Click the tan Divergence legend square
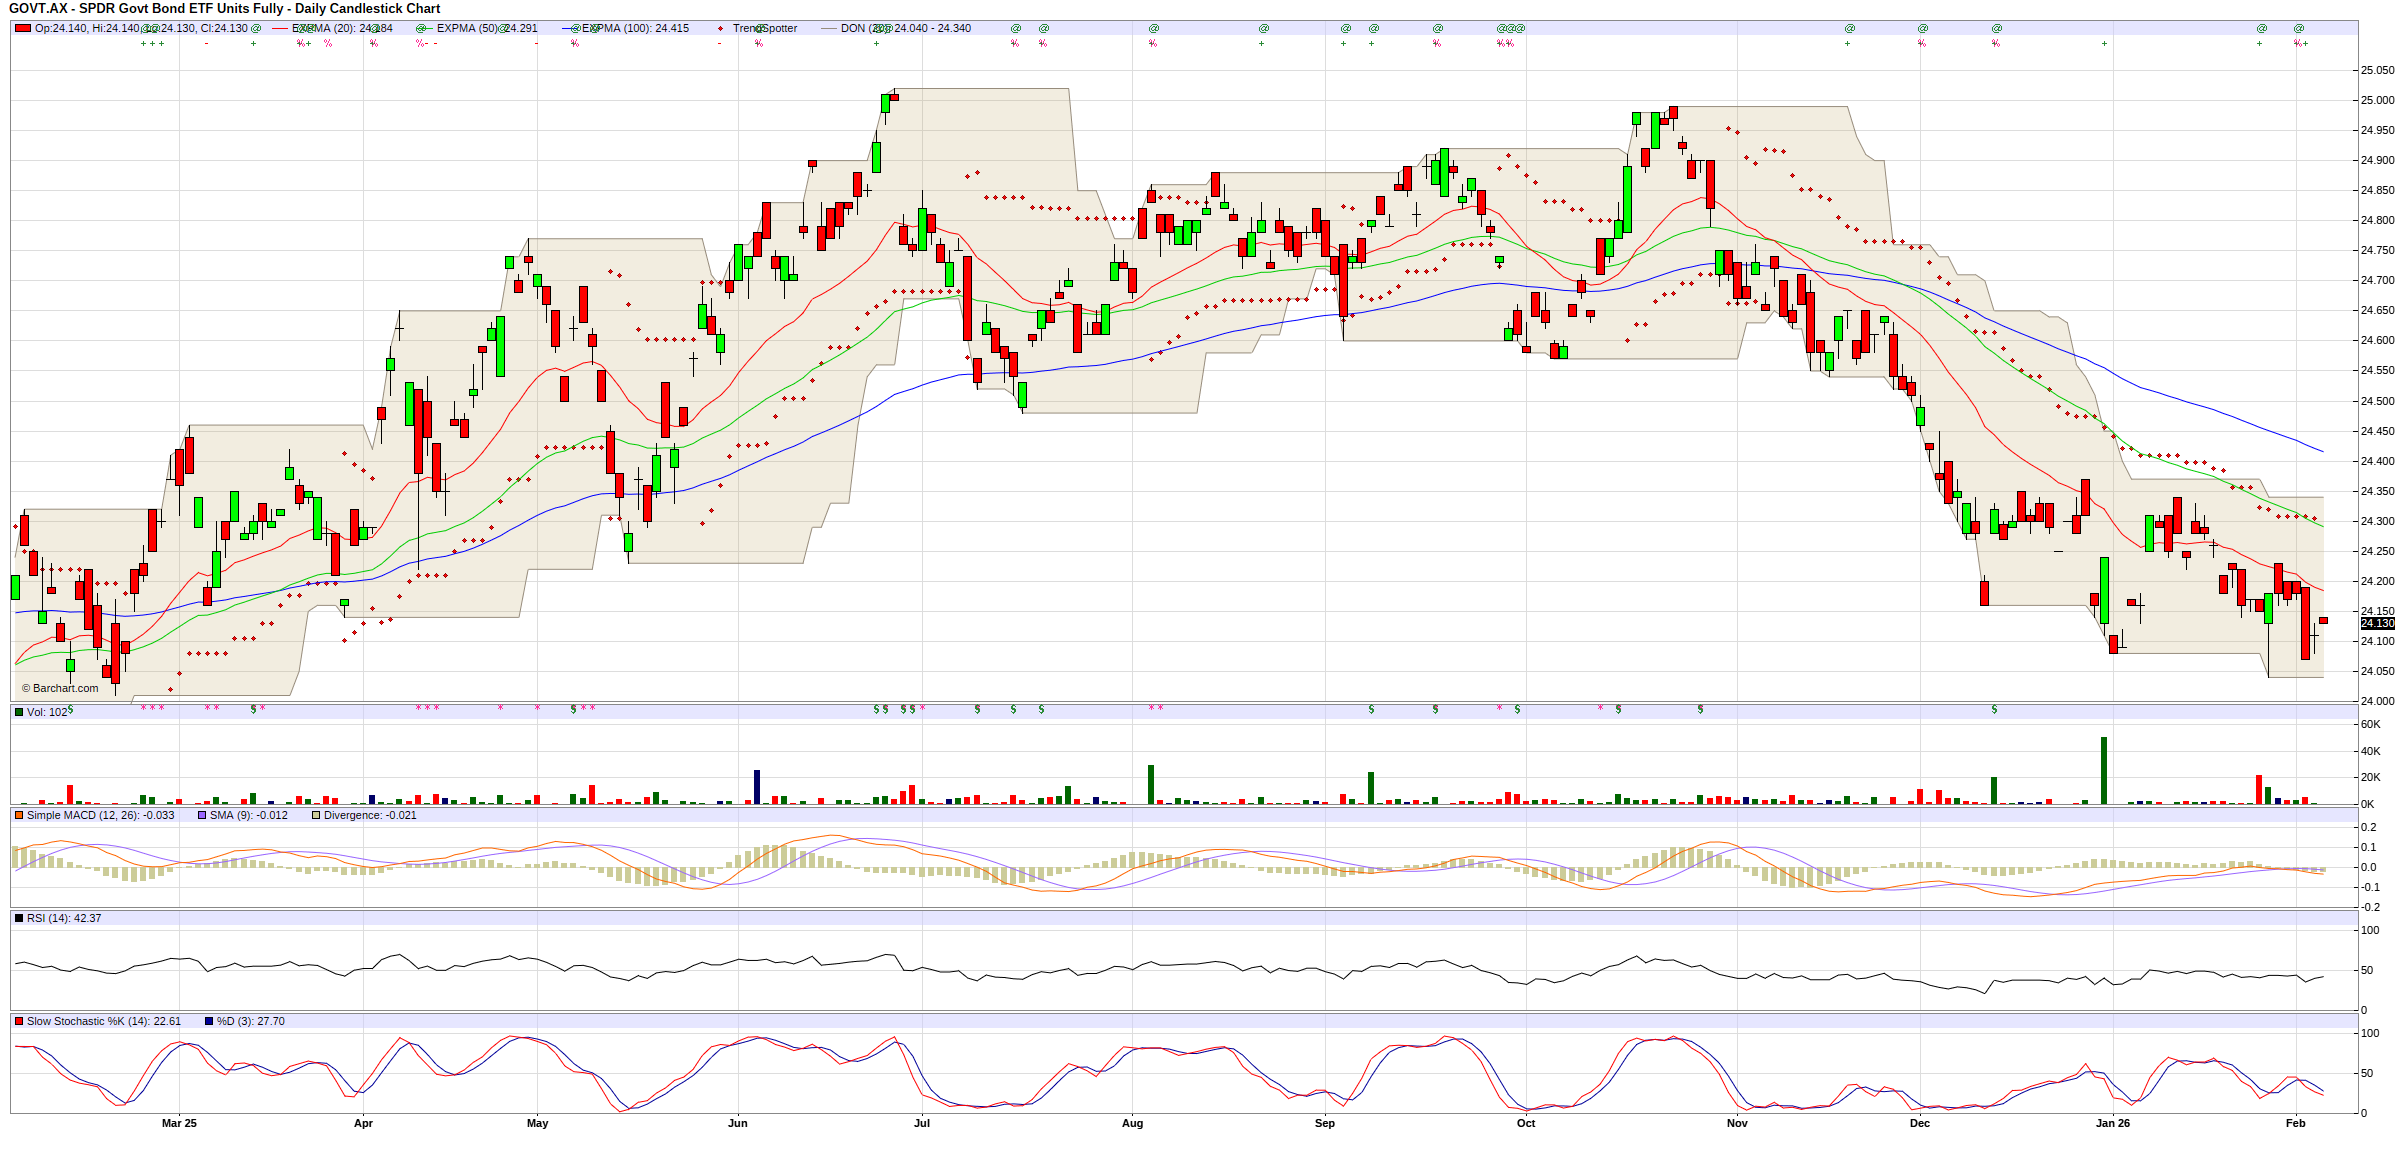 click(x=316, y=815)
